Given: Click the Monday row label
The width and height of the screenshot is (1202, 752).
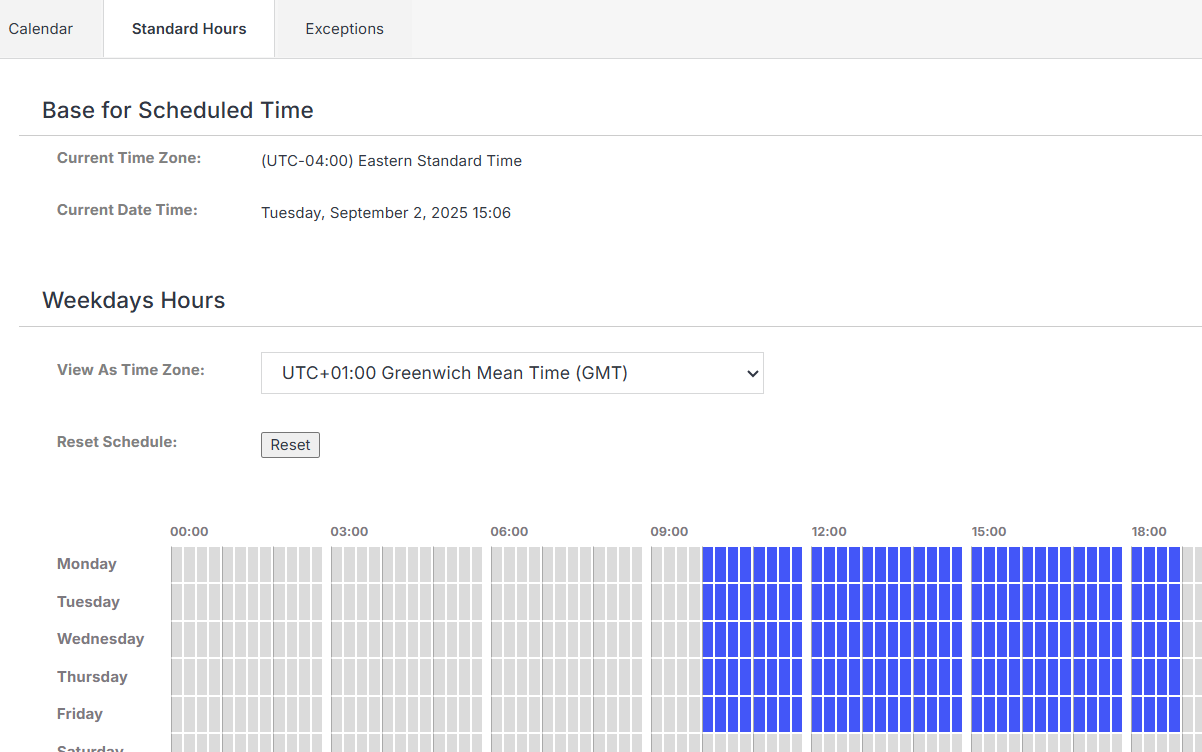Looking at the screenshot, I should pos(87,564).
